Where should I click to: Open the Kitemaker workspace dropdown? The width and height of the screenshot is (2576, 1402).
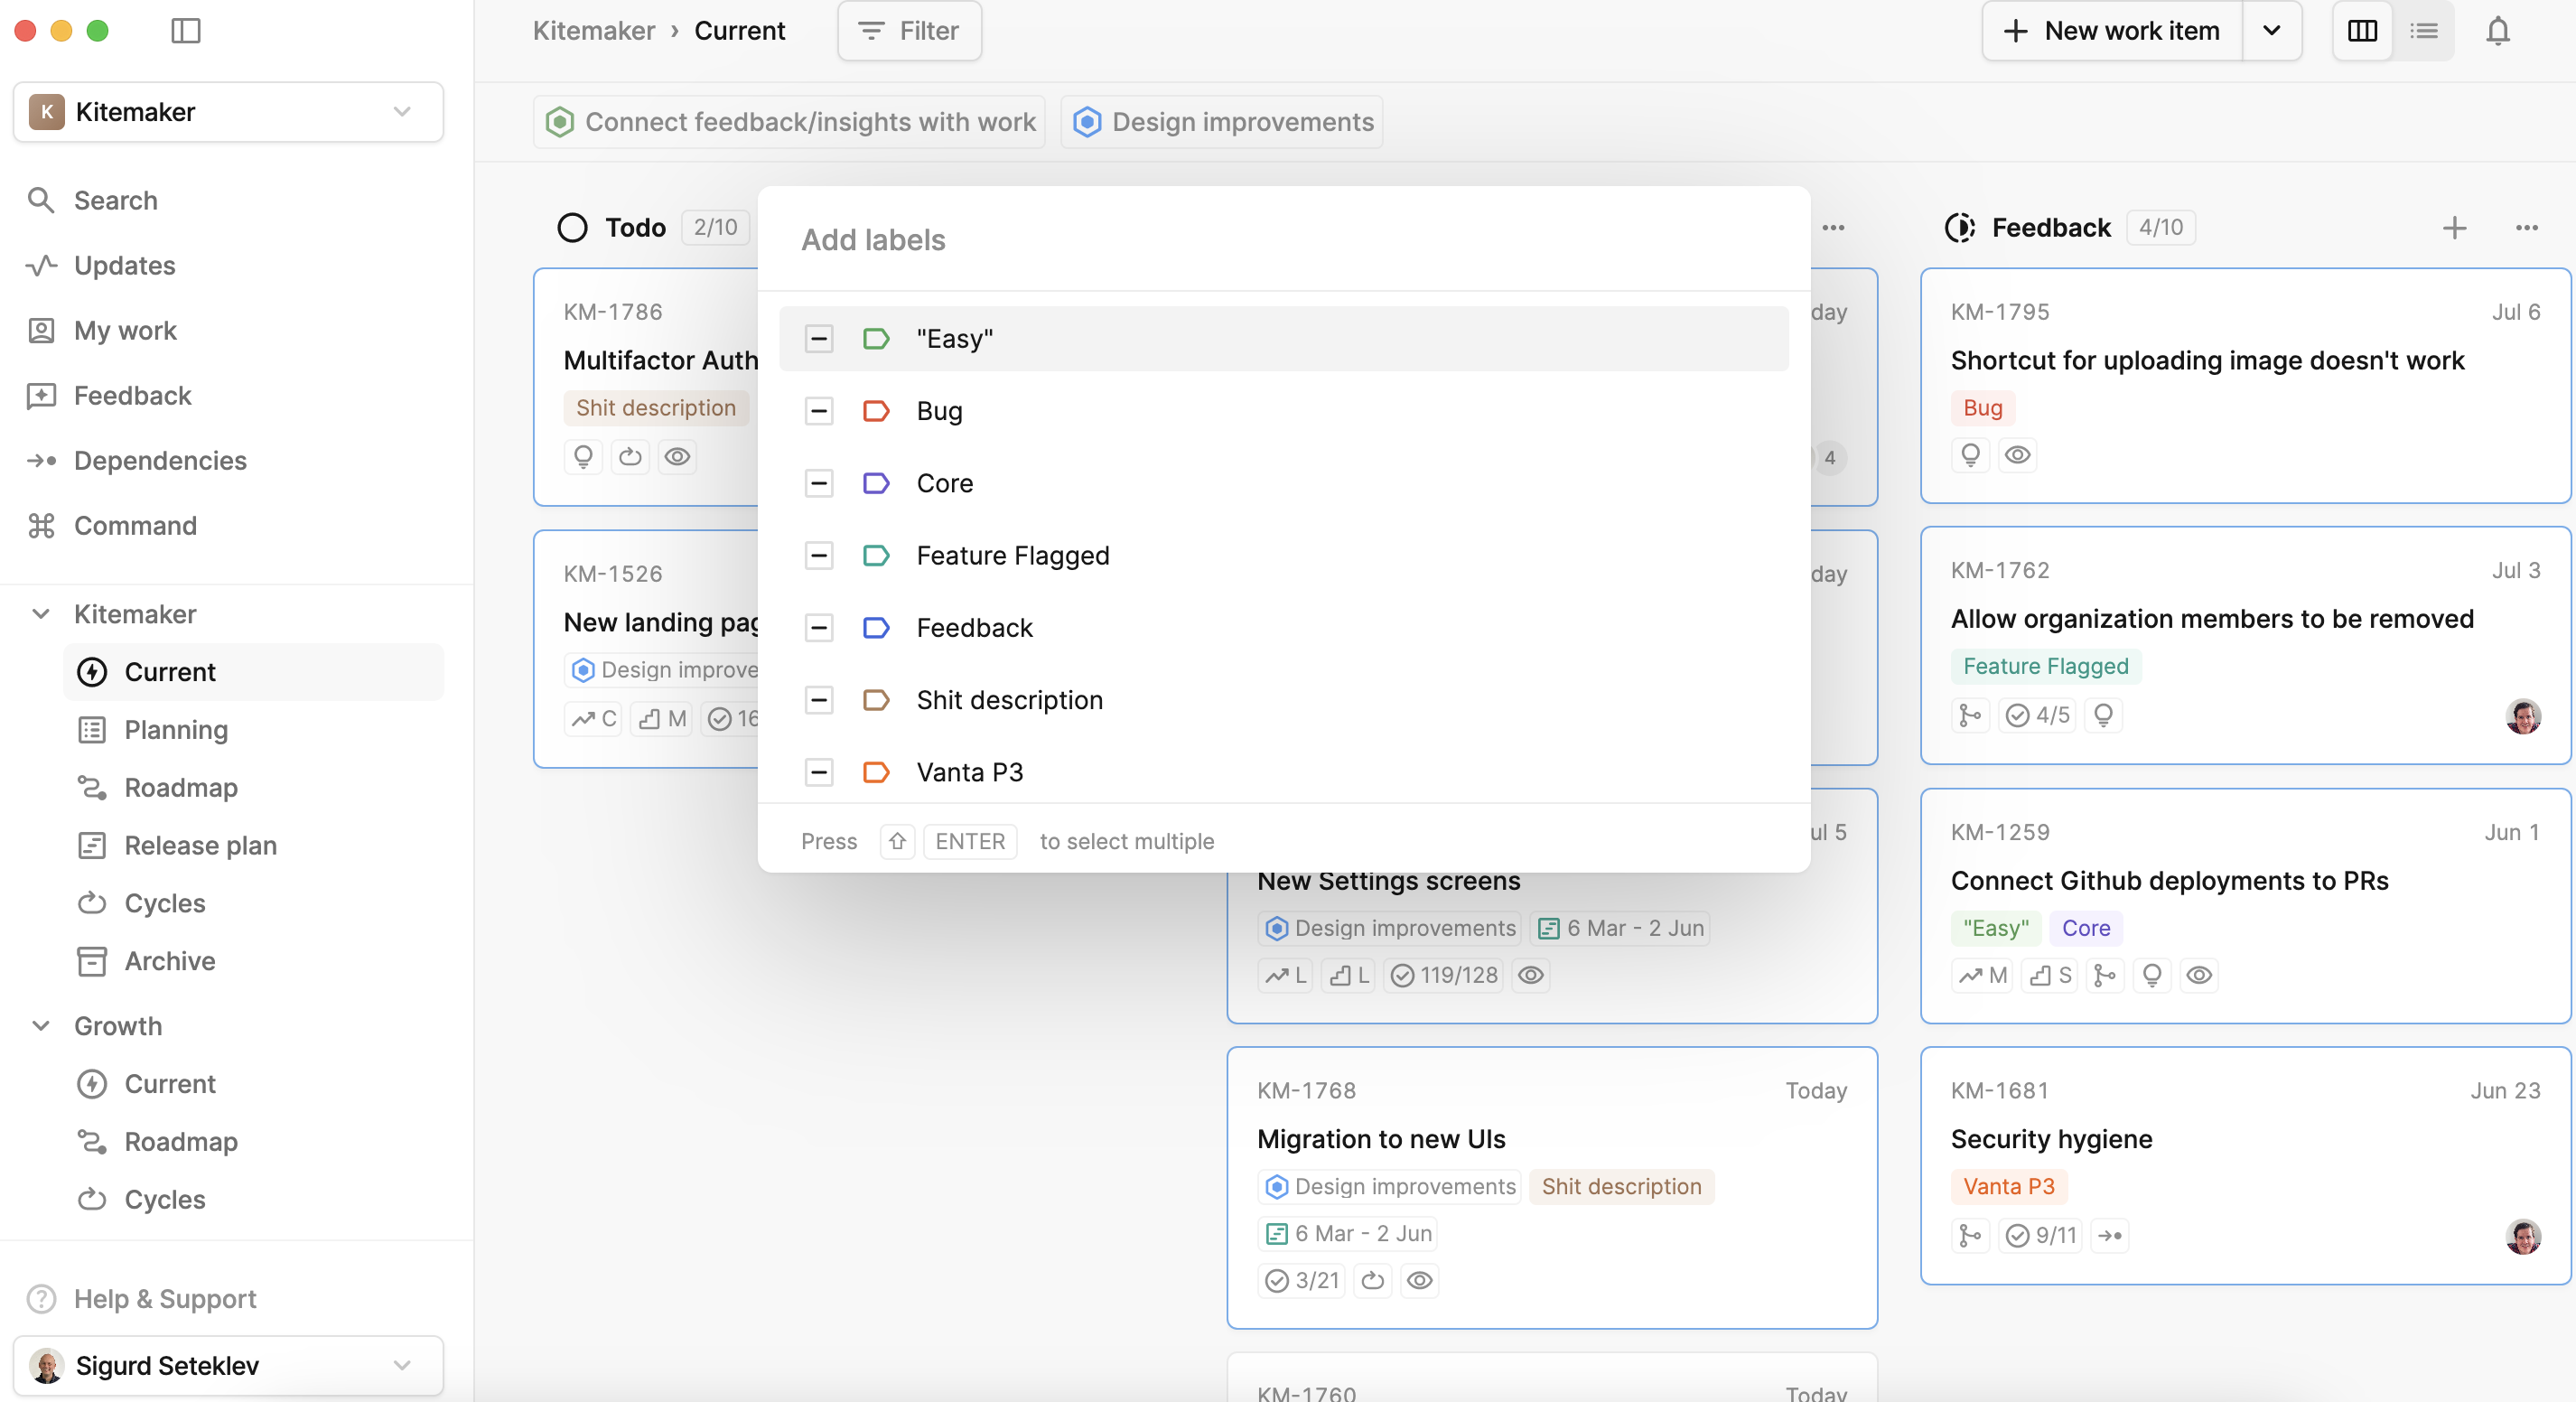pyautogui.click(x=228, y=112)
